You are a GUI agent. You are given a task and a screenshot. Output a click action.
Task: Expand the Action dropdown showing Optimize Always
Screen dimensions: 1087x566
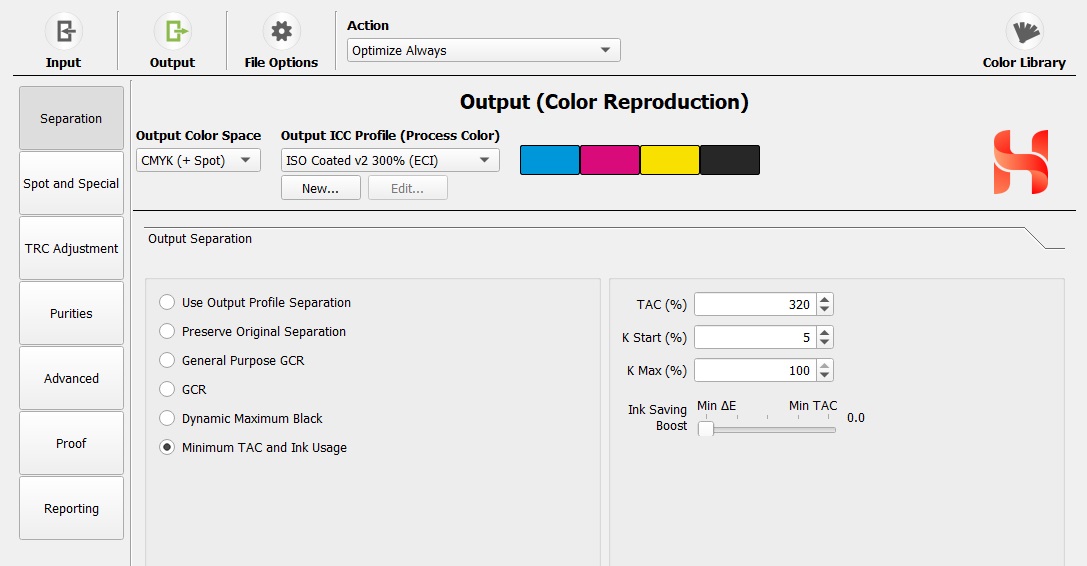point(484,50)
